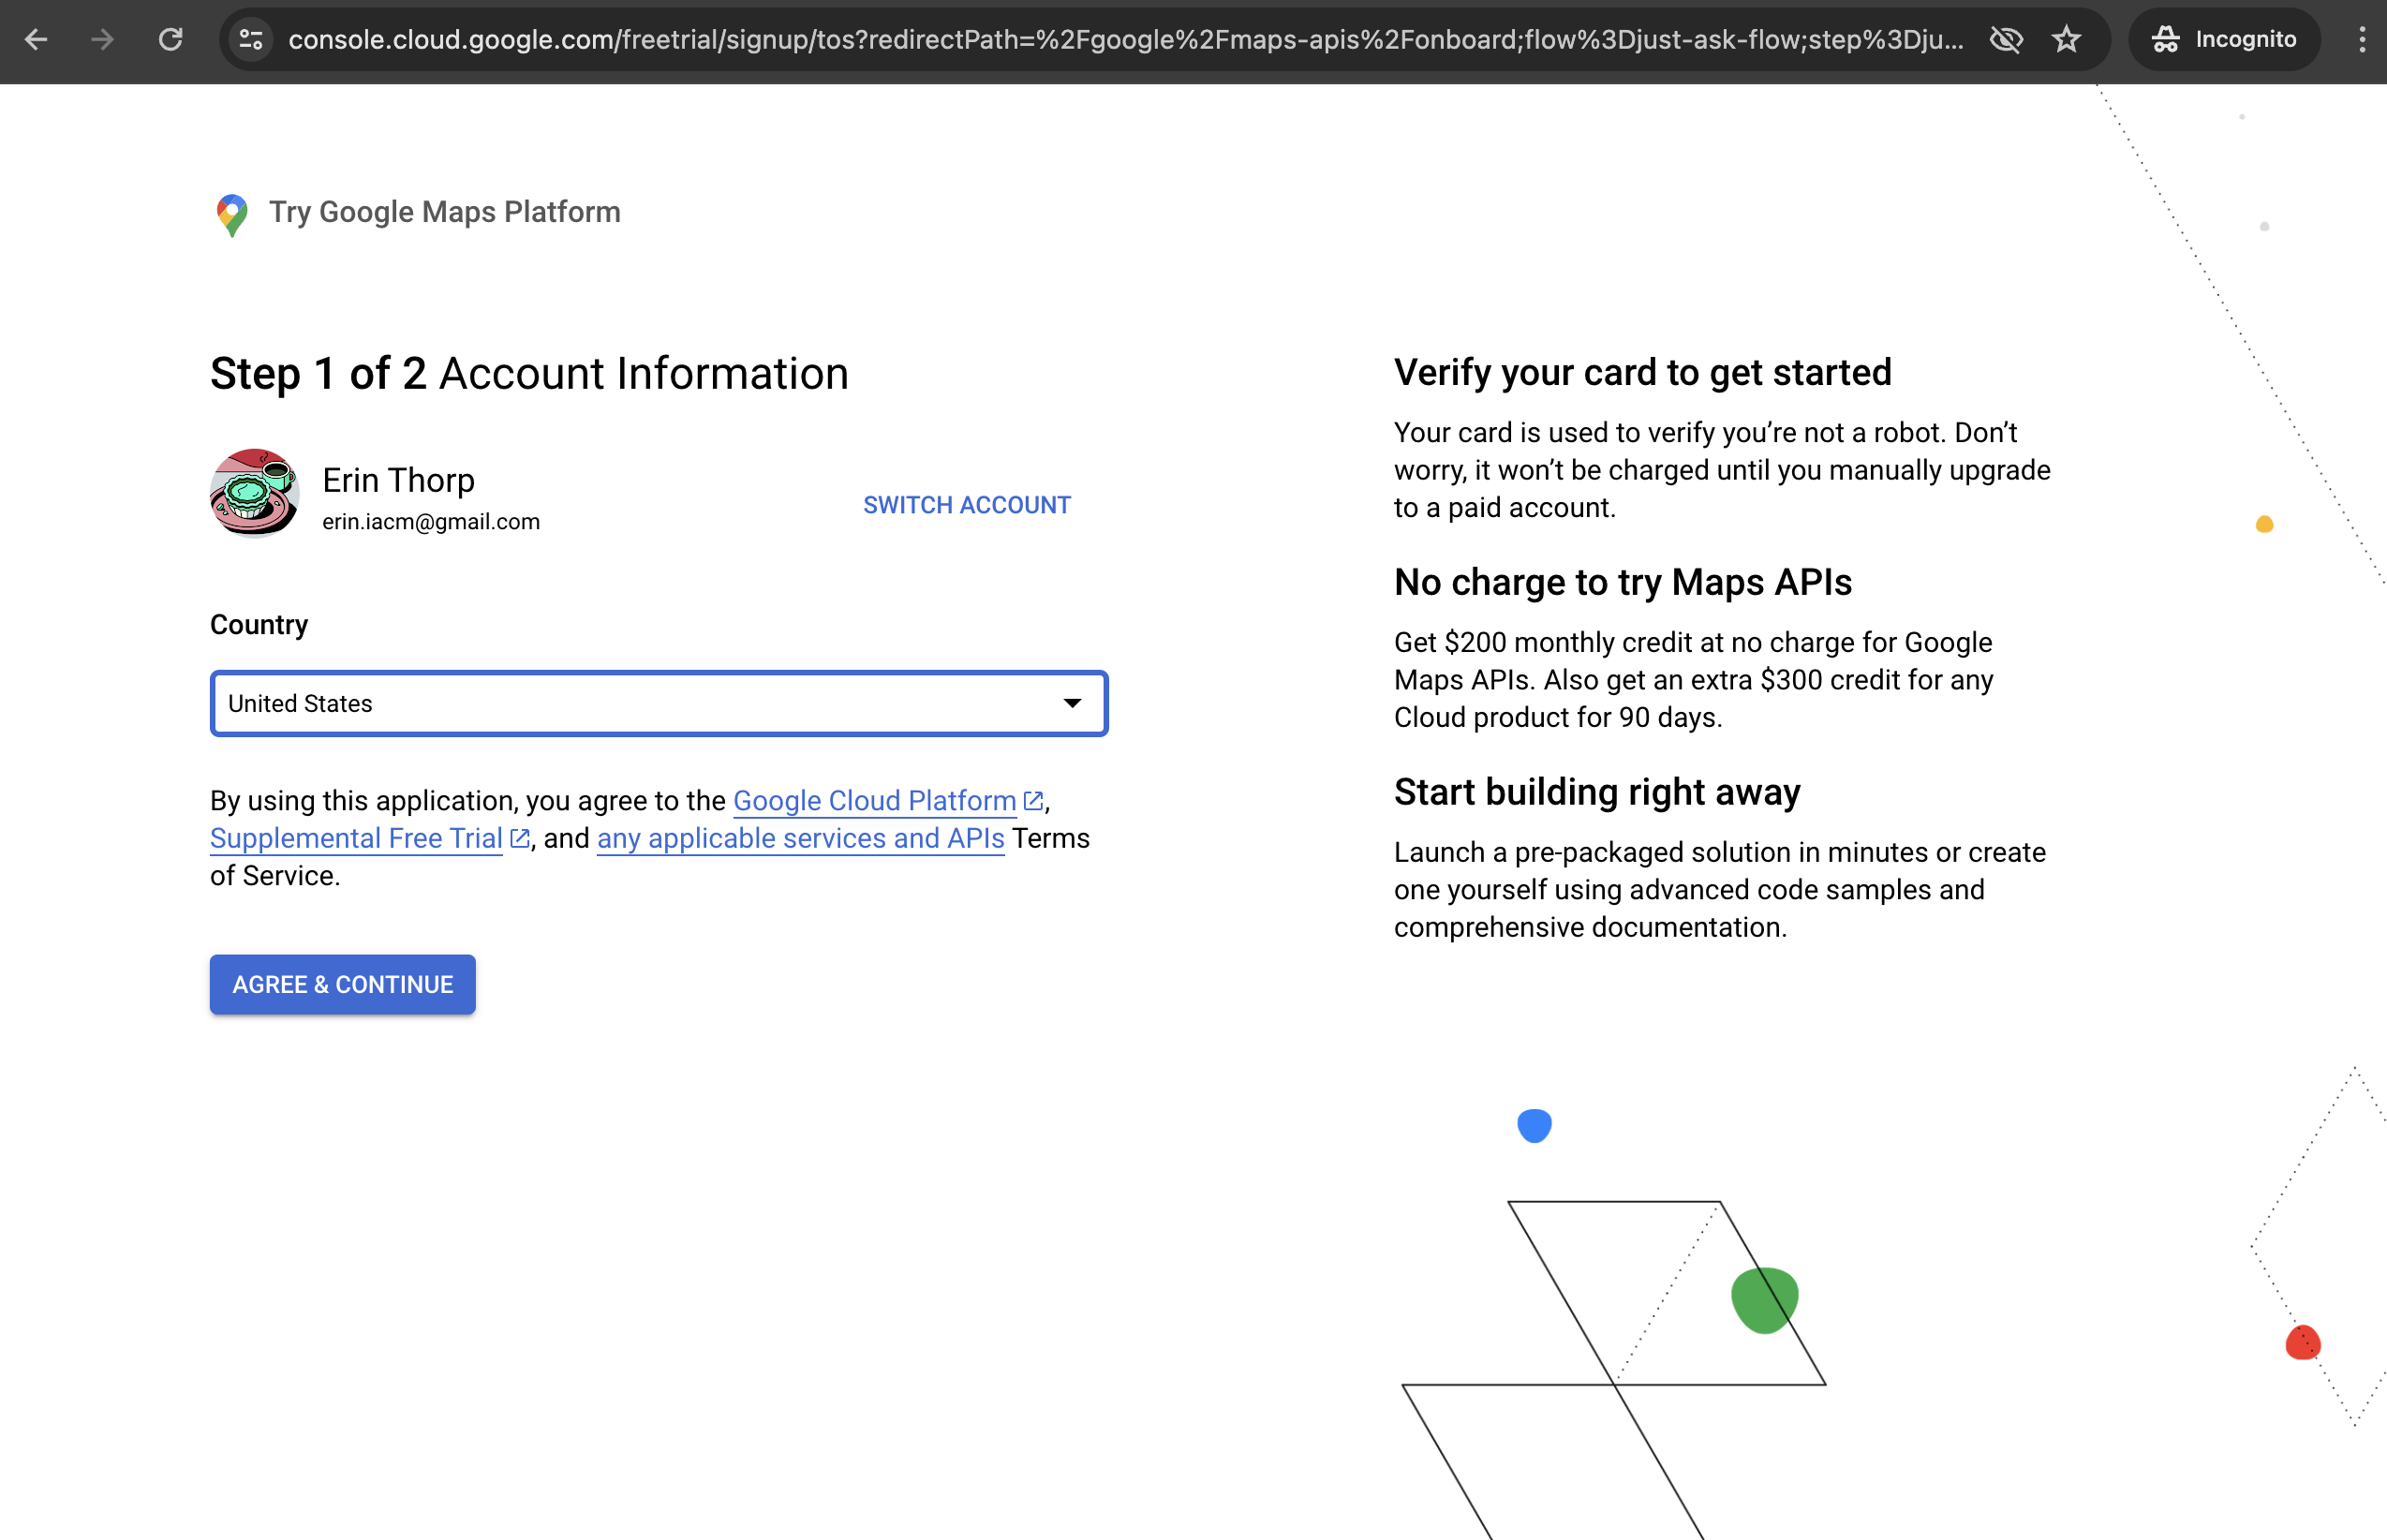This screenshot has width=2387, height=1540.
Task: Click the Google Maps pin logo
Action: tap(232, 214)
